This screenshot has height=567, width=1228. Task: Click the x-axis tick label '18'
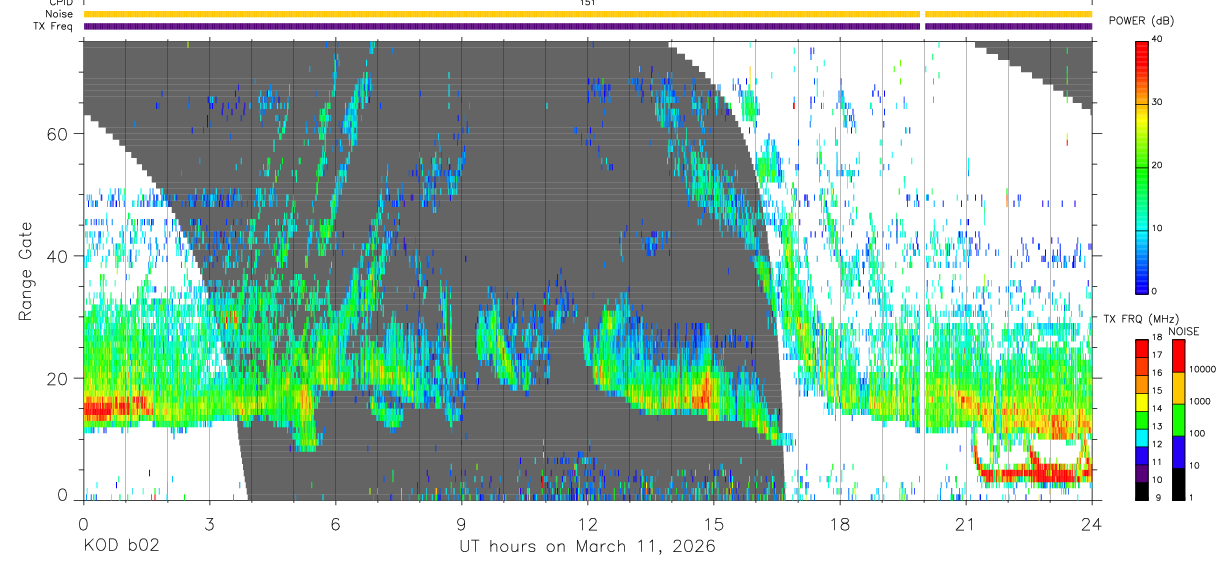(840, 523)
